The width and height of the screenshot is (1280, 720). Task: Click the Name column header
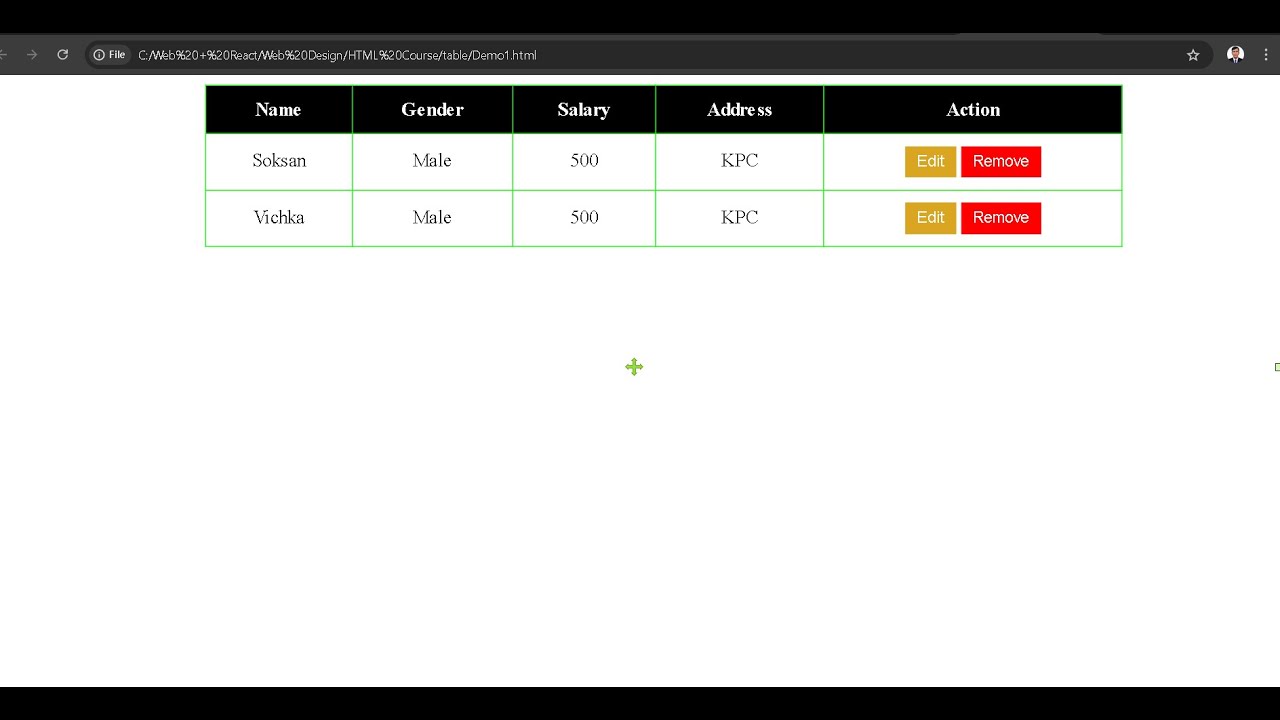(x=279, y=109)
